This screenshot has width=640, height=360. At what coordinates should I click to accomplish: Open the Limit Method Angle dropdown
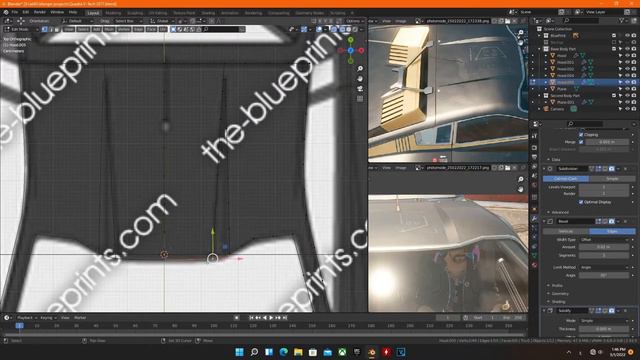coord(604,267)
